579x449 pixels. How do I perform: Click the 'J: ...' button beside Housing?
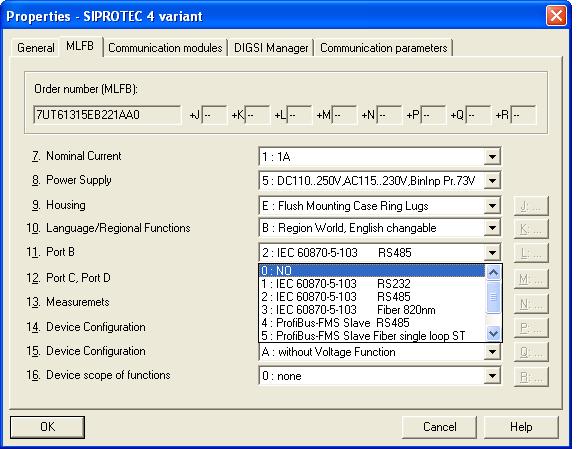tap(531, 206)
